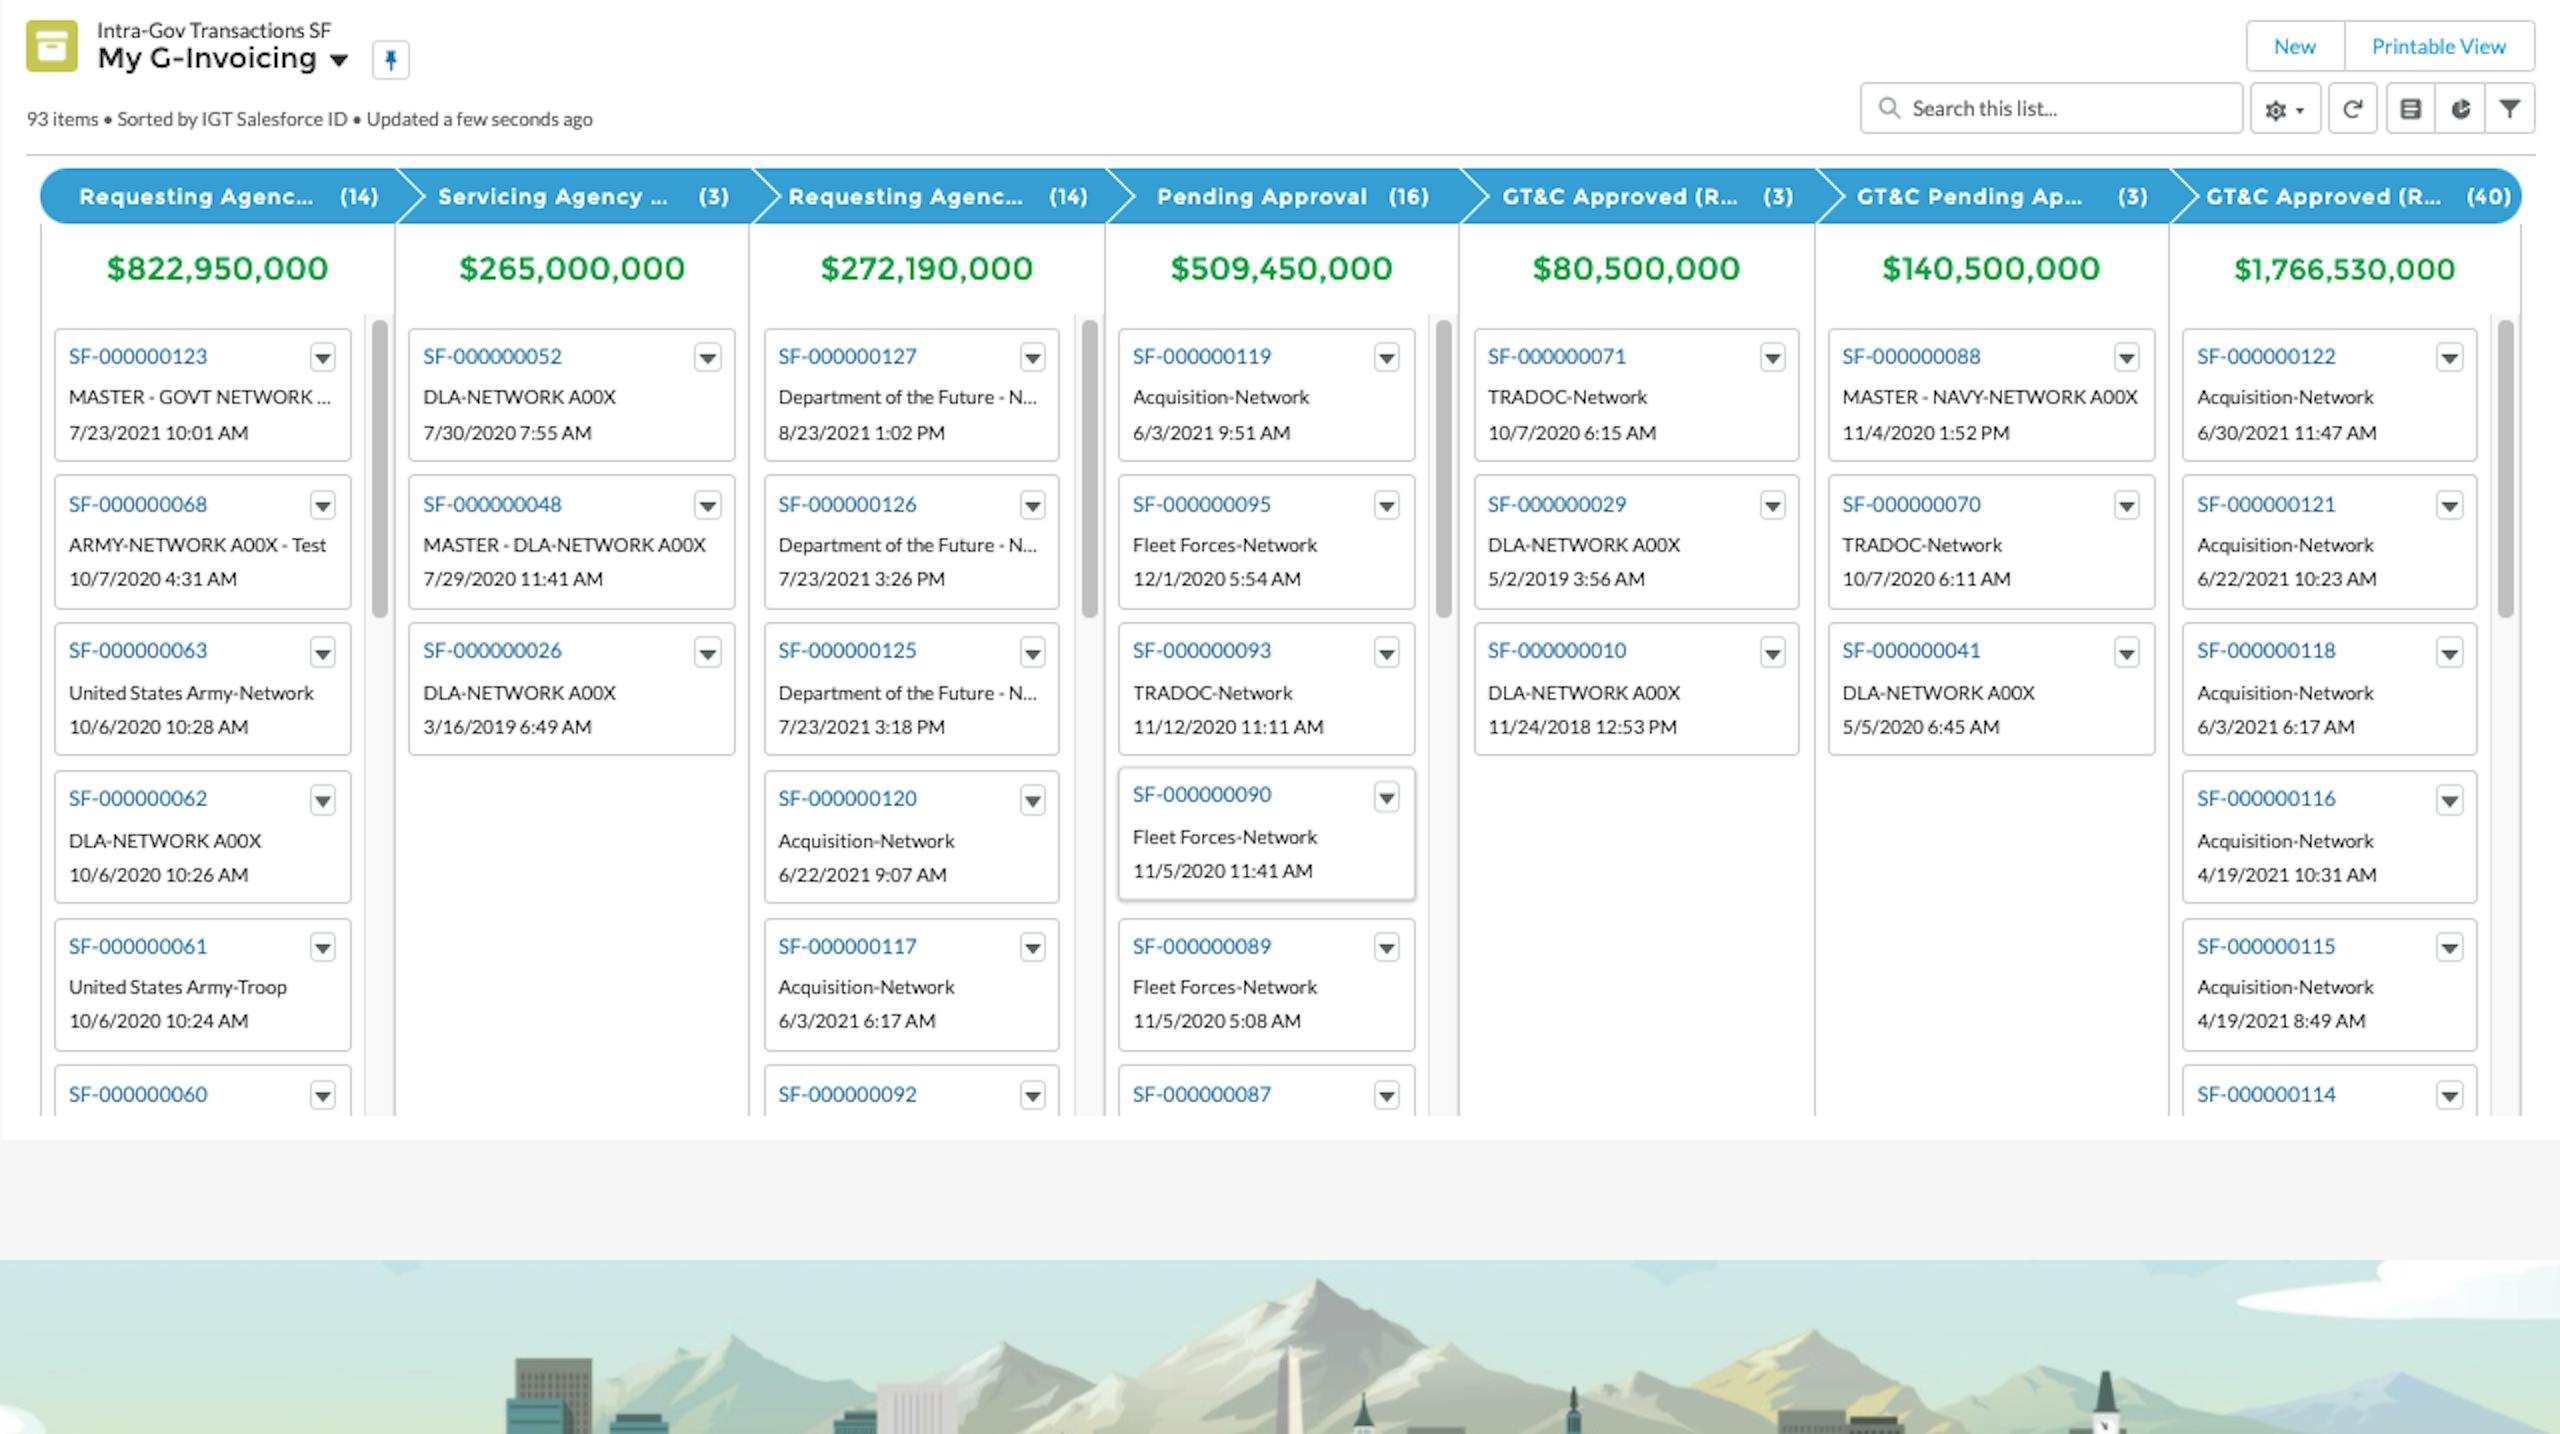Click the Intra-Gov Transactions object icon
Viewport: 2560px width, 1434px height.
[52, 46]
